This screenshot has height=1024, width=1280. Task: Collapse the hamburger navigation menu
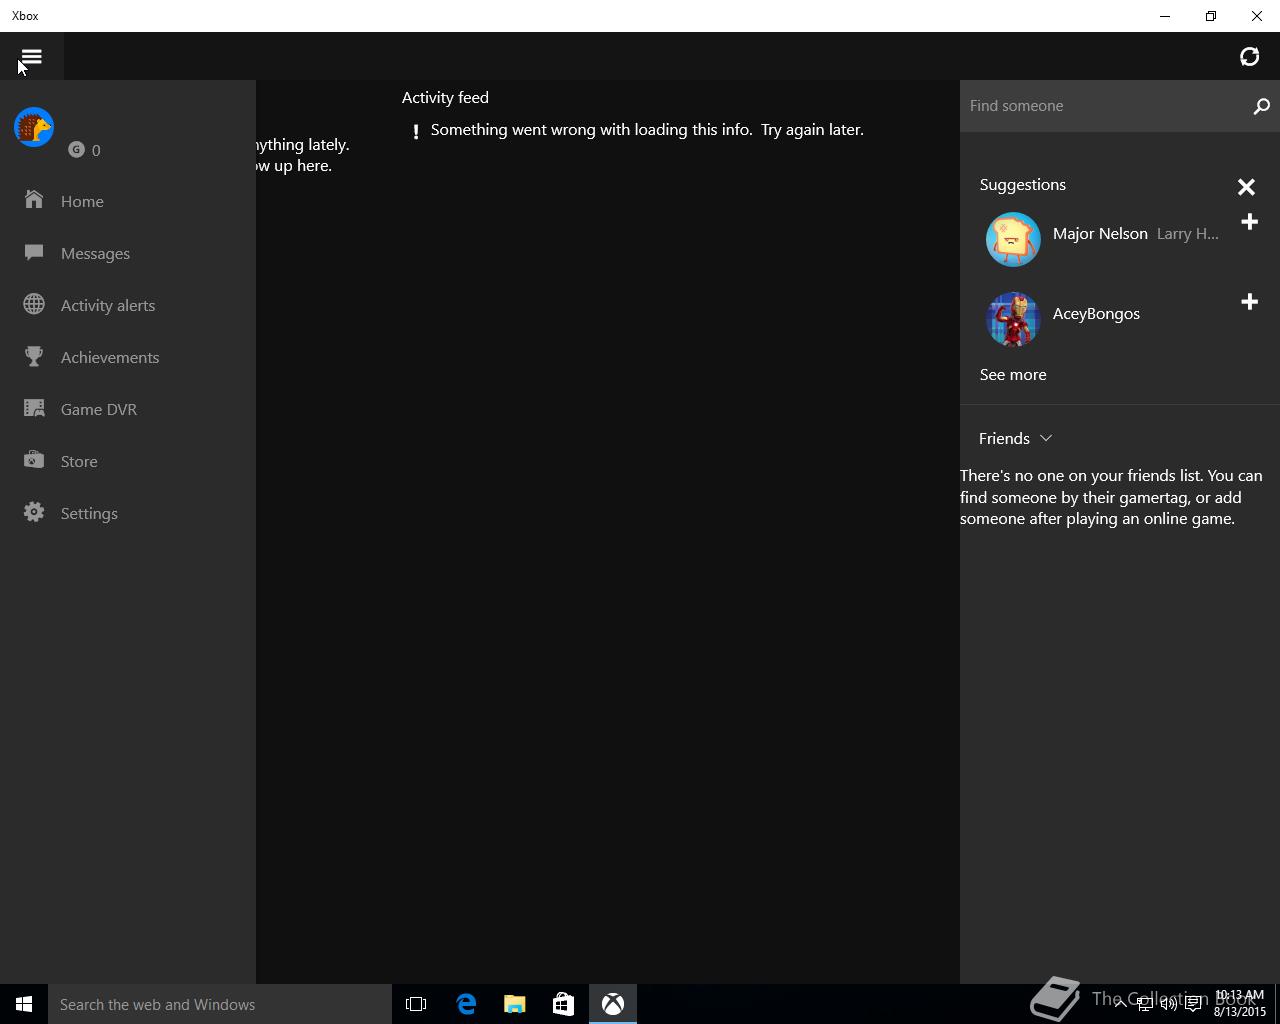[31, 56]
